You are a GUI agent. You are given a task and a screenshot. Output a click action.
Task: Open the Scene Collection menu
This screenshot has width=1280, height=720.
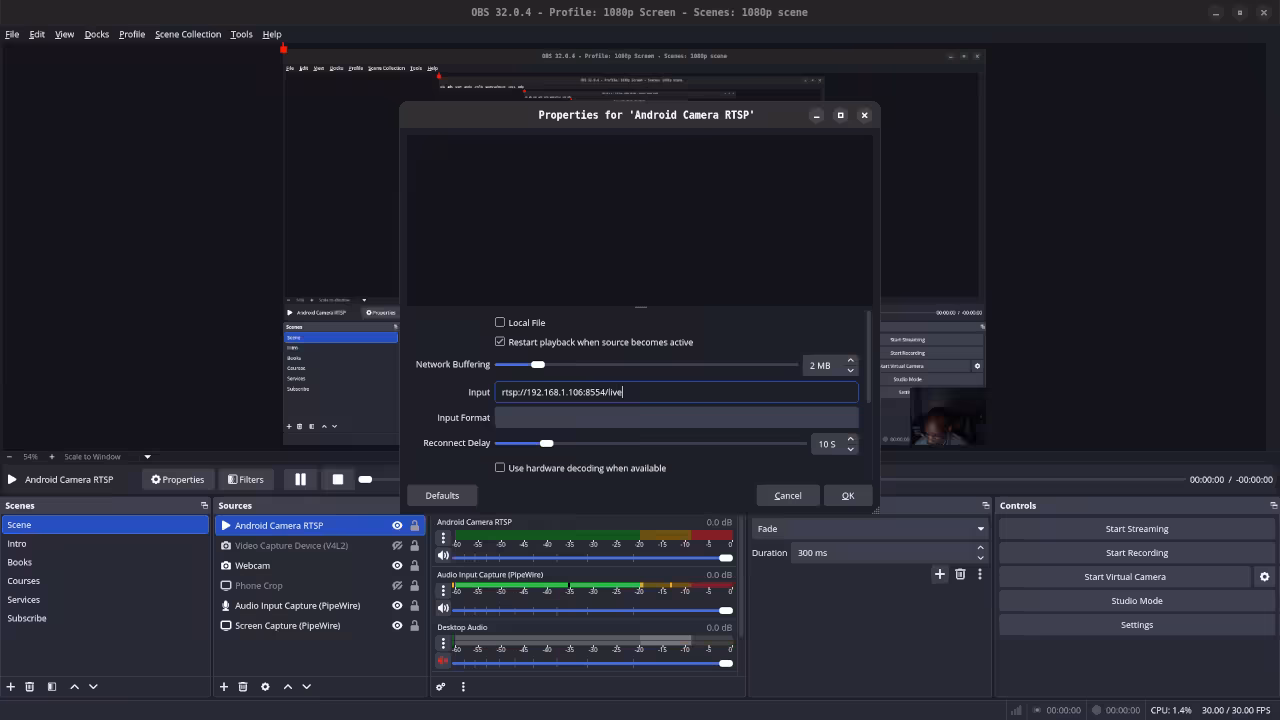[188, 34]
